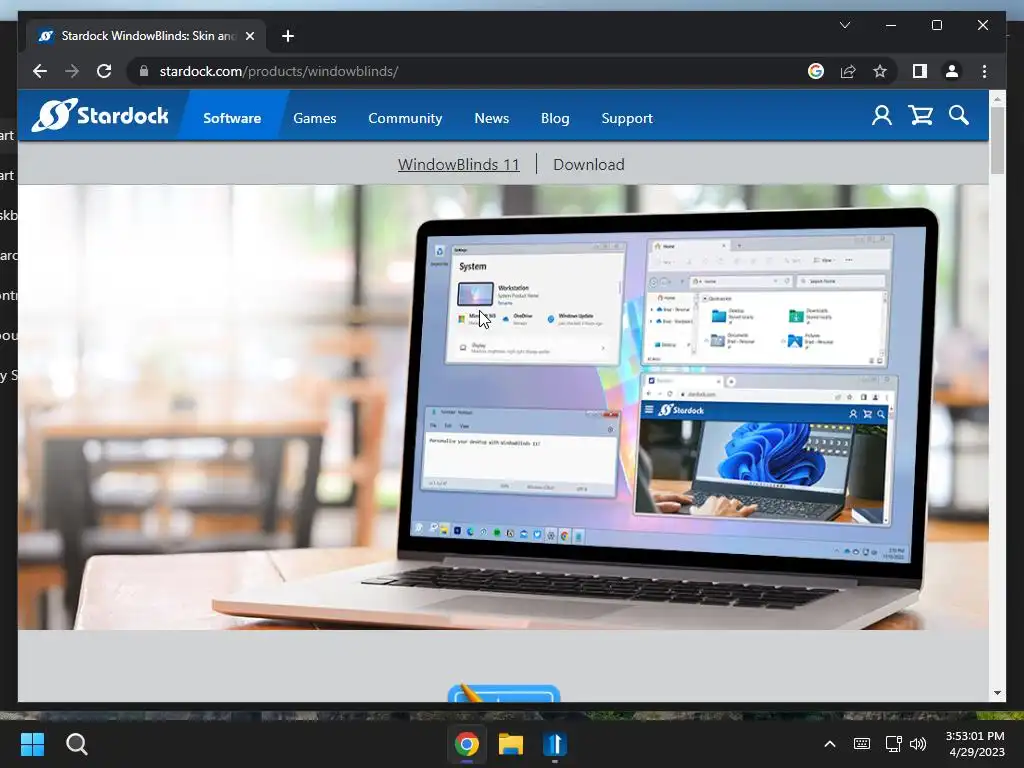Click the volume speaker tray icon
This screenshot has width=1024, height=768.
tap(918, 744)
